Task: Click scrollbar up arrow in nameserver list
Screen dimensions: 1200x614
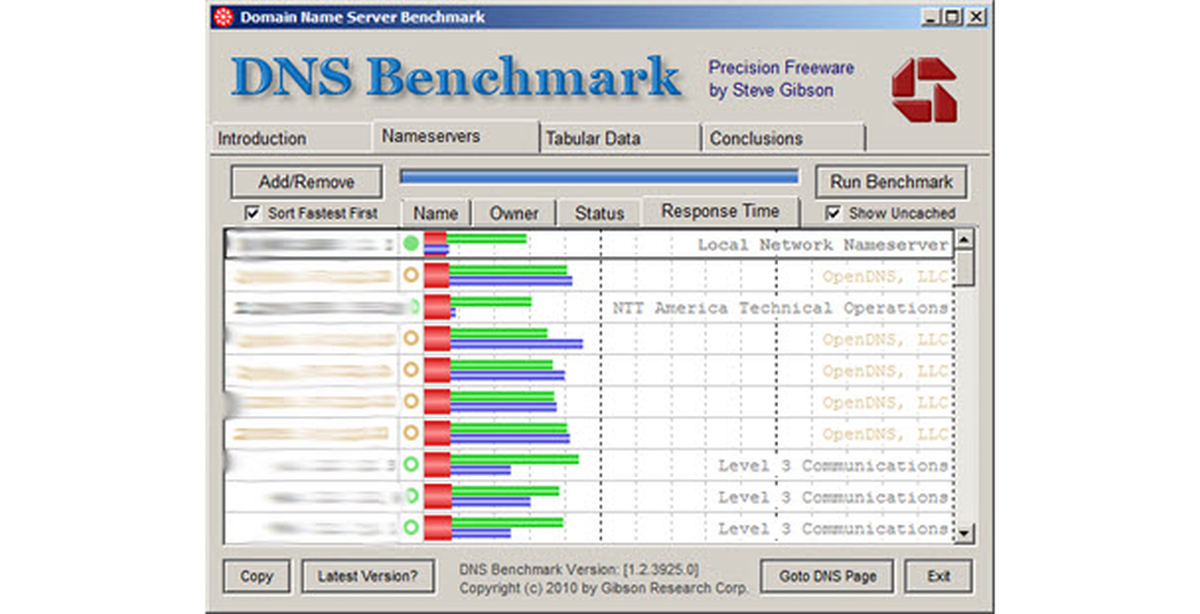Action: tap(964, 240)
